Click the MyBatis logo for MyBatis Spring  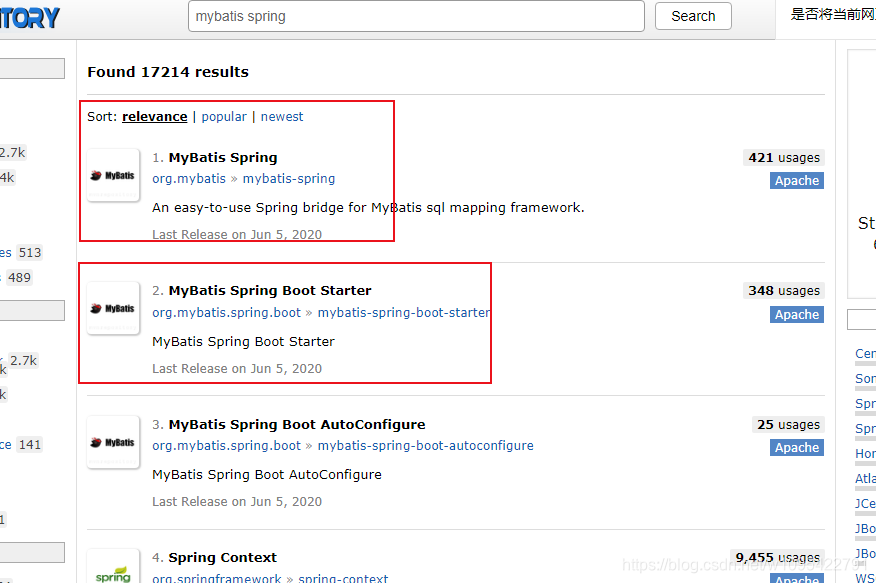113,175
